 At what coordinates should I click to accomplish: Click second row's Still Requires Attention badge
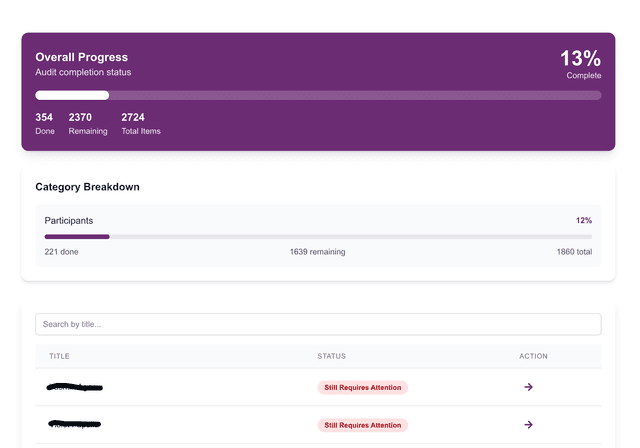click(x=363, y=425)
